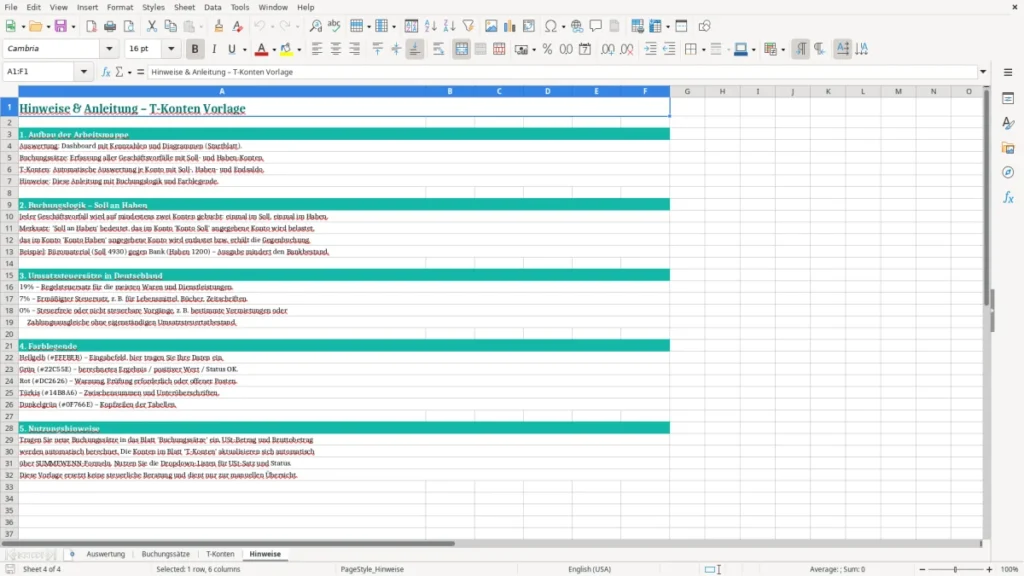Screen dimensions: 1024x576
Task: Click the Save document icon
Action: pos(61,26)
